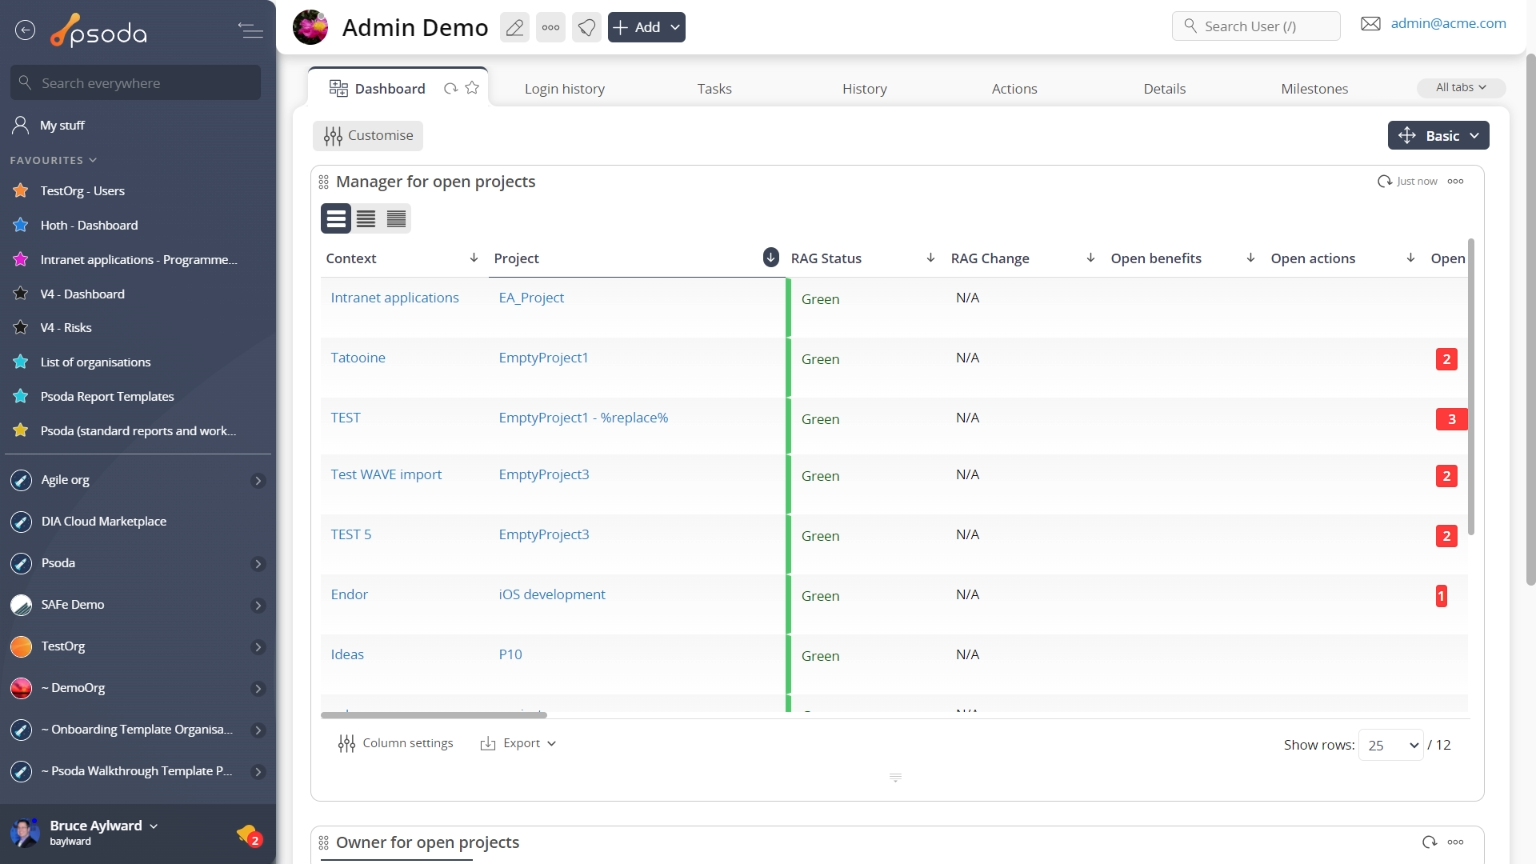Screen dimensions: 1536x864
Task: Open the notifications icon with badge 2
Action: click(x=249, y=835)
